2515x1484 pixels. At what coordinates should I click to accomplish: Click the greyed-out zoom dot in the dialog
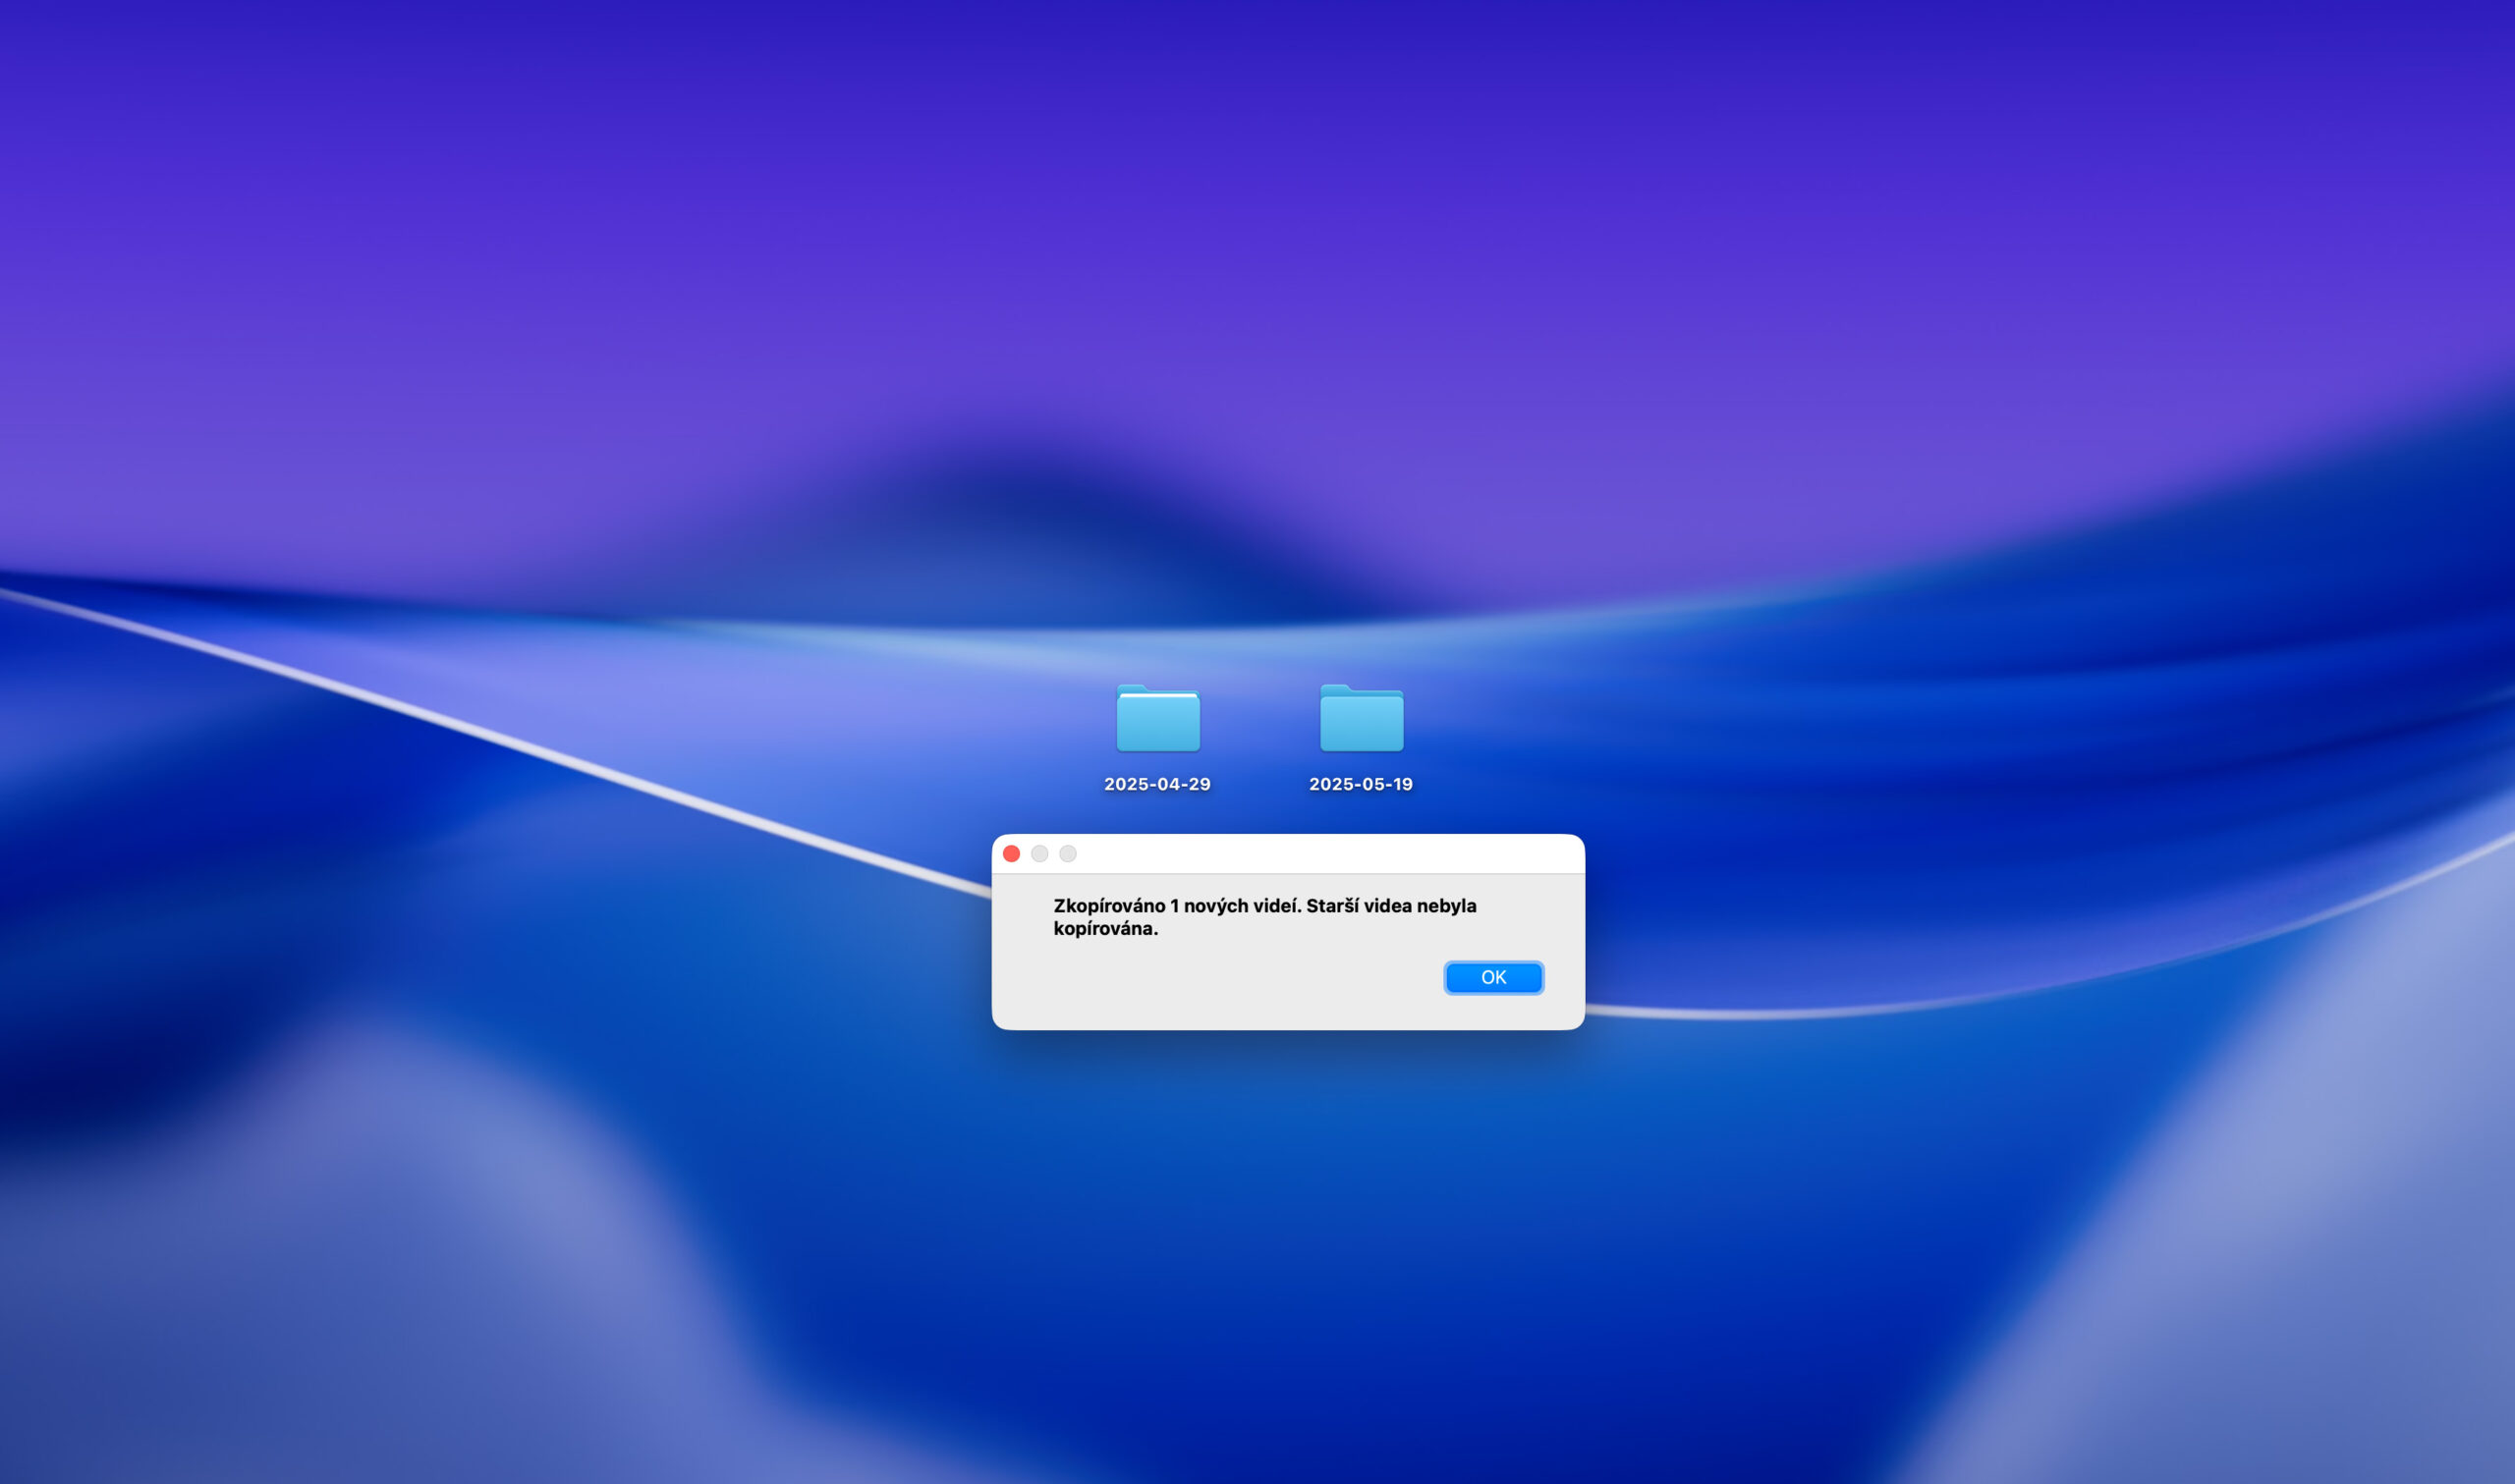1068,853
